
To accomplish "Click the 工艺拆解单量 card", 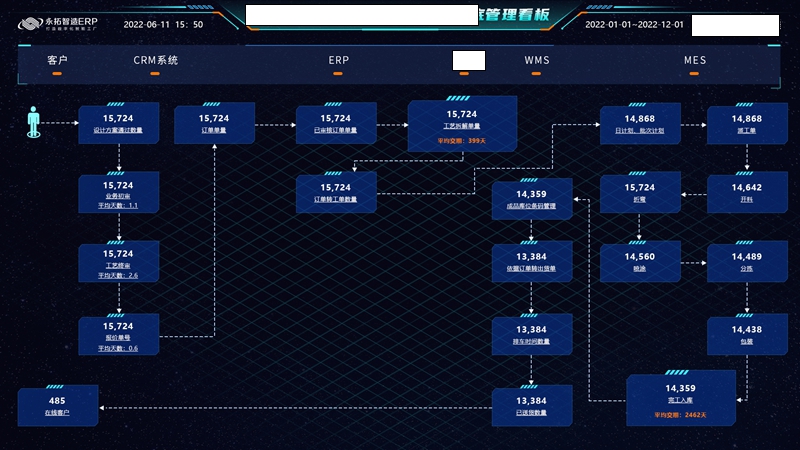I will (461, 126).
